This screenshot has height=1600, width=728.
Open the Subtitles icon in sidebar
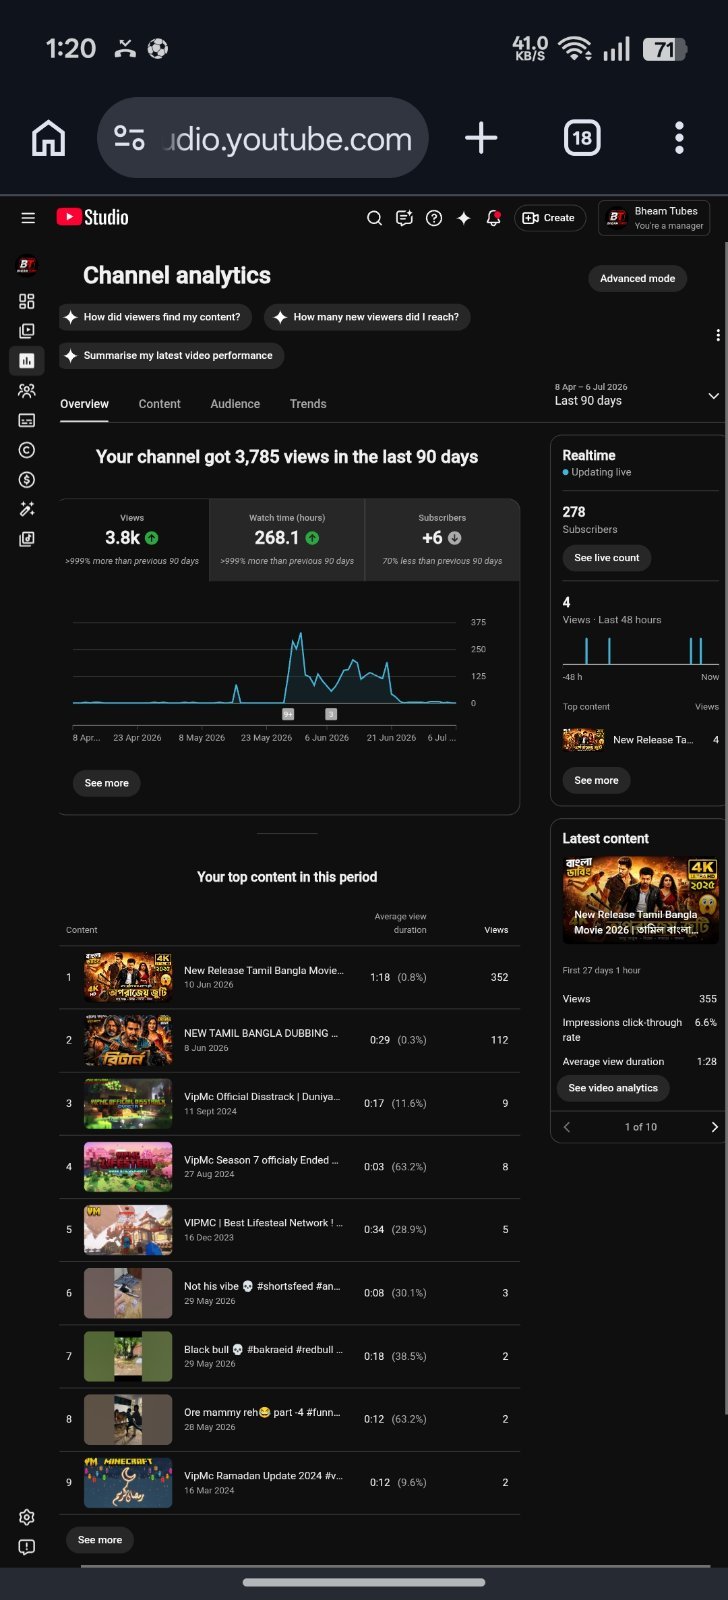pyautogui.click(x=27, y=420)
